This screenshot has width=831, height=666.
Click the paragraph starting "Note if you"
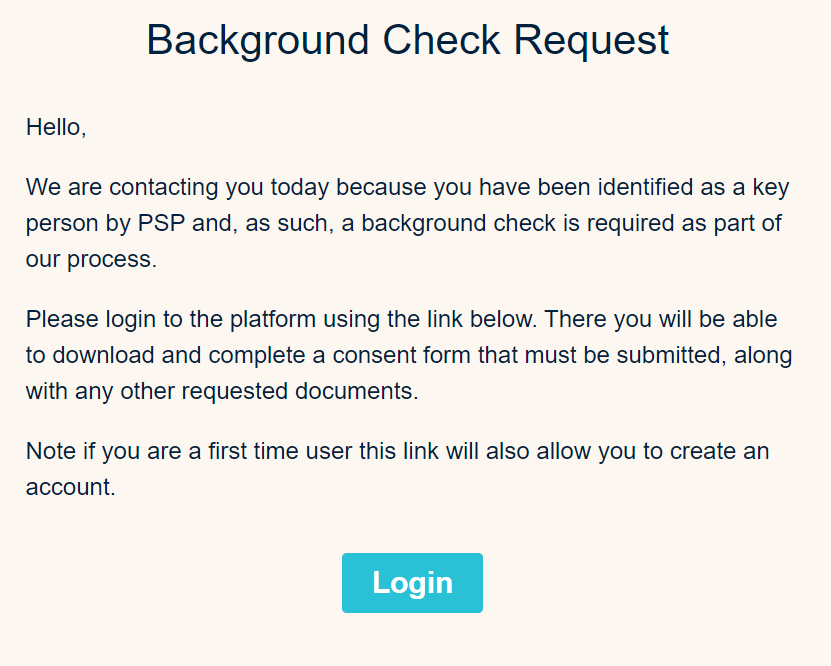[x=397, y=451]
